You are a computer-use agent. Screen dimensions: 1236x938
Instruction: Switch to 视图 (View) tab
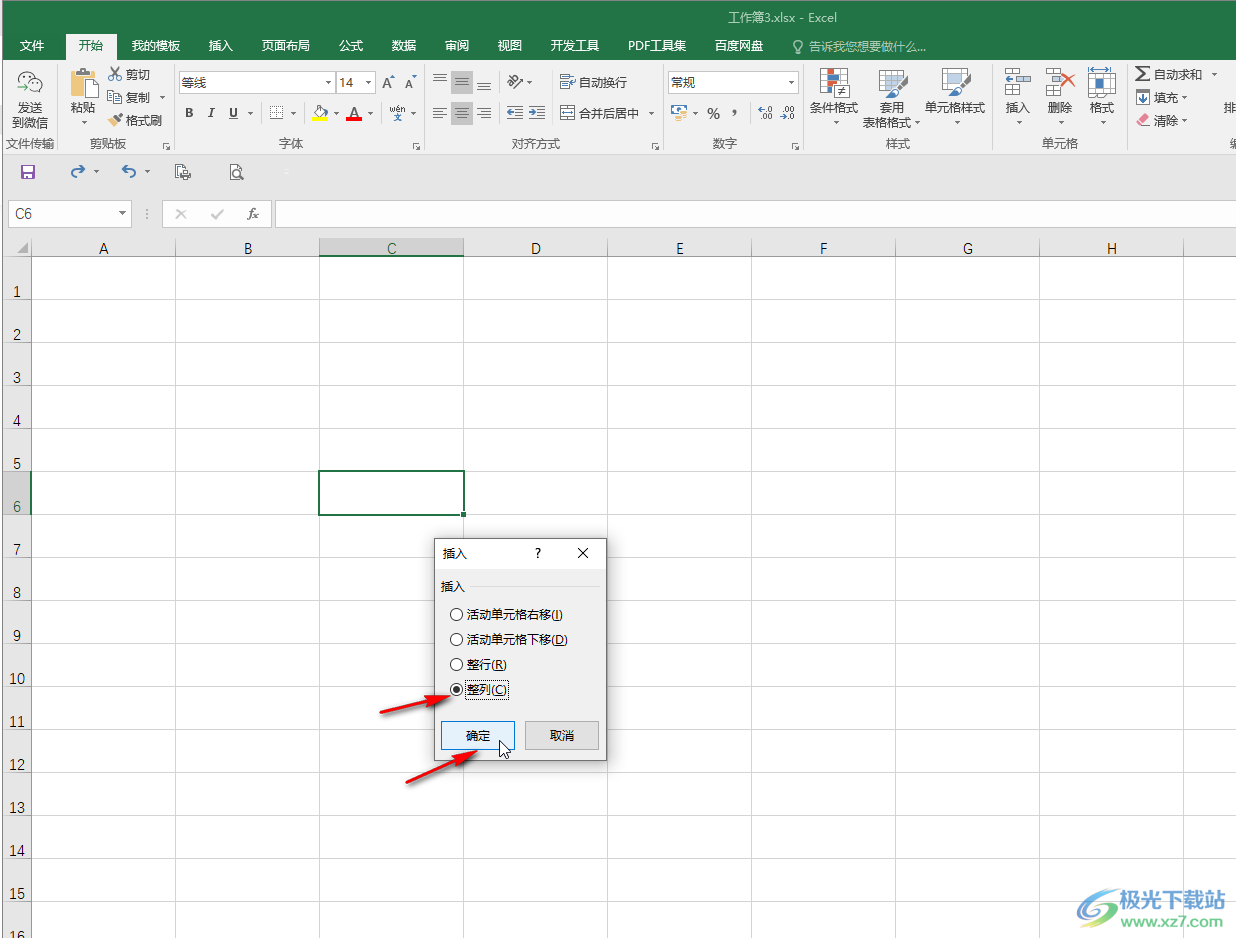[x=510, y=46]
